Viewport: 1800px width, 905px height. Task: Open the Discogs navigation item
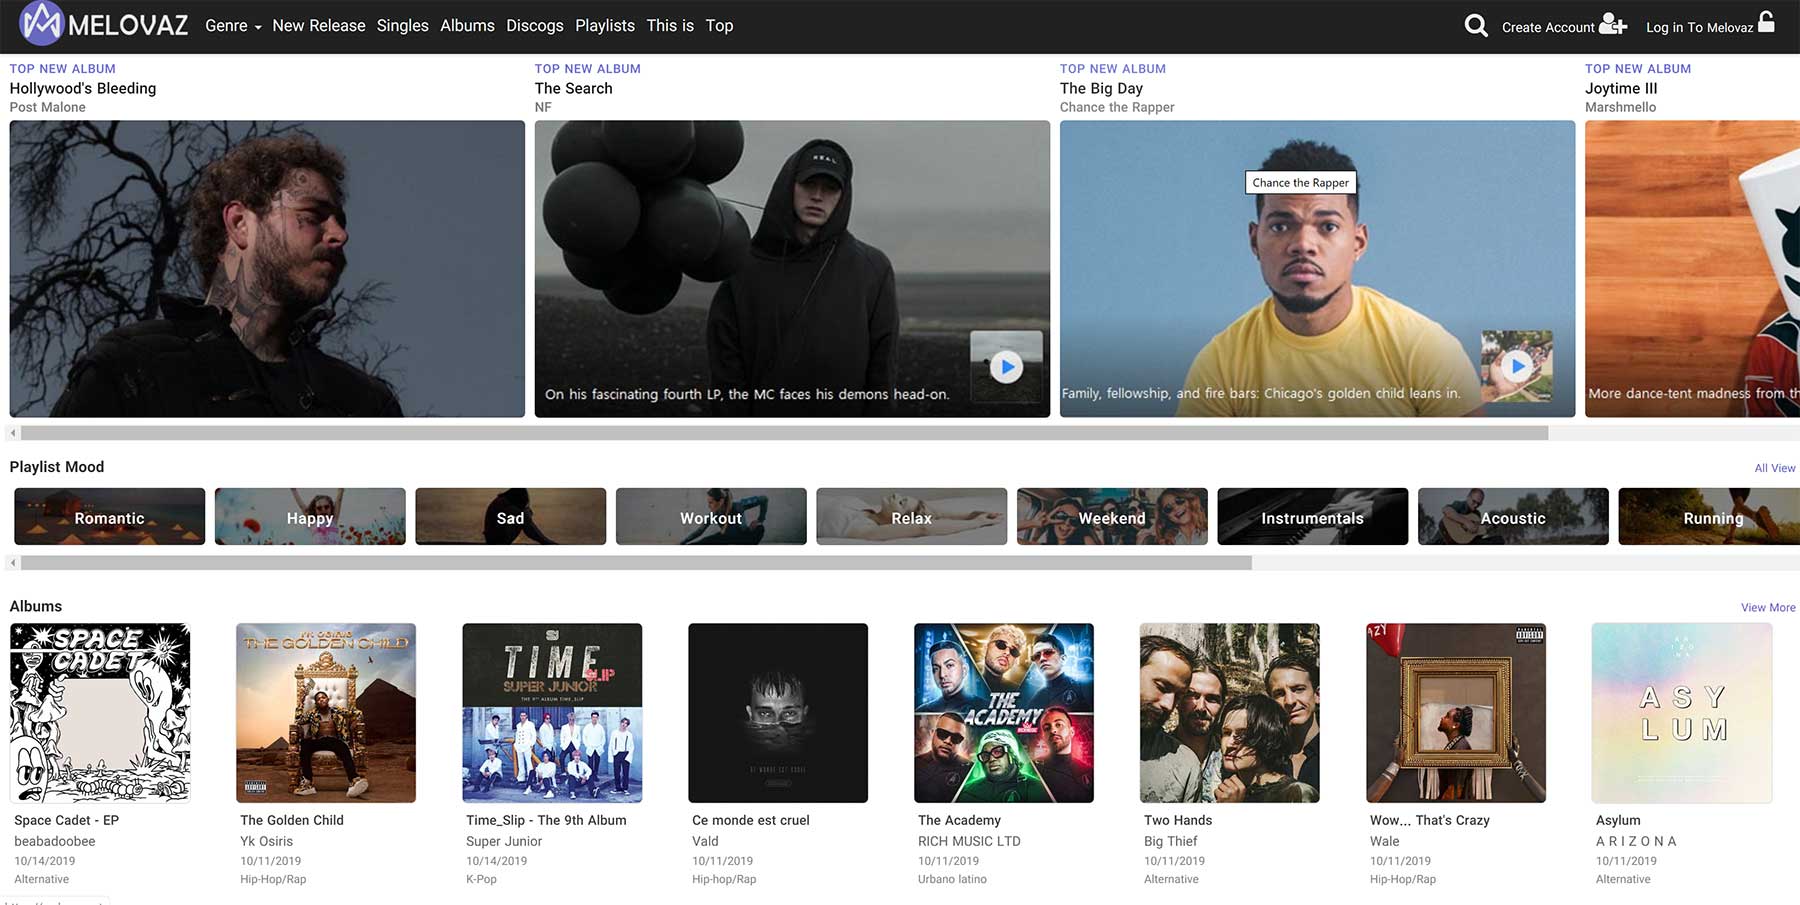coord(534,26)
